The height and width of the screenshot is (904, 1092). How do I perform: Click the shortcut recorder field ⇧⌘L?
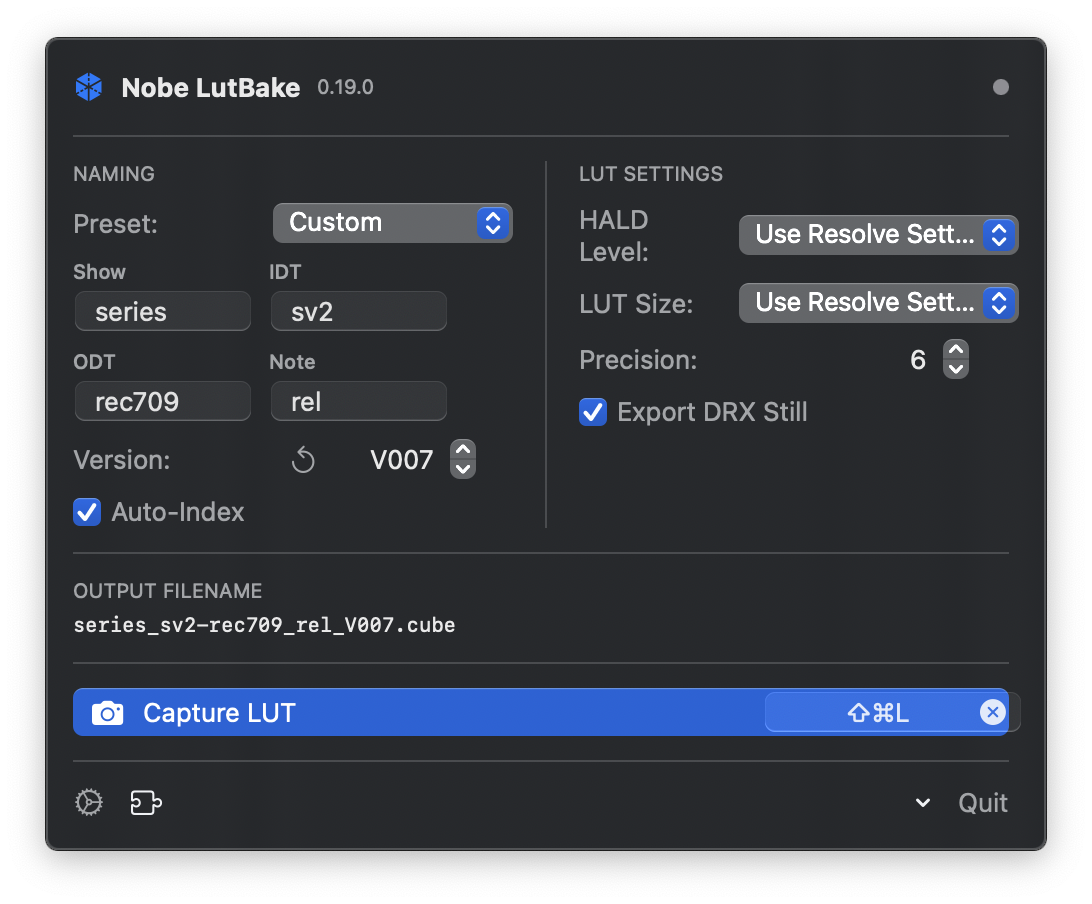tap(877, 712)
